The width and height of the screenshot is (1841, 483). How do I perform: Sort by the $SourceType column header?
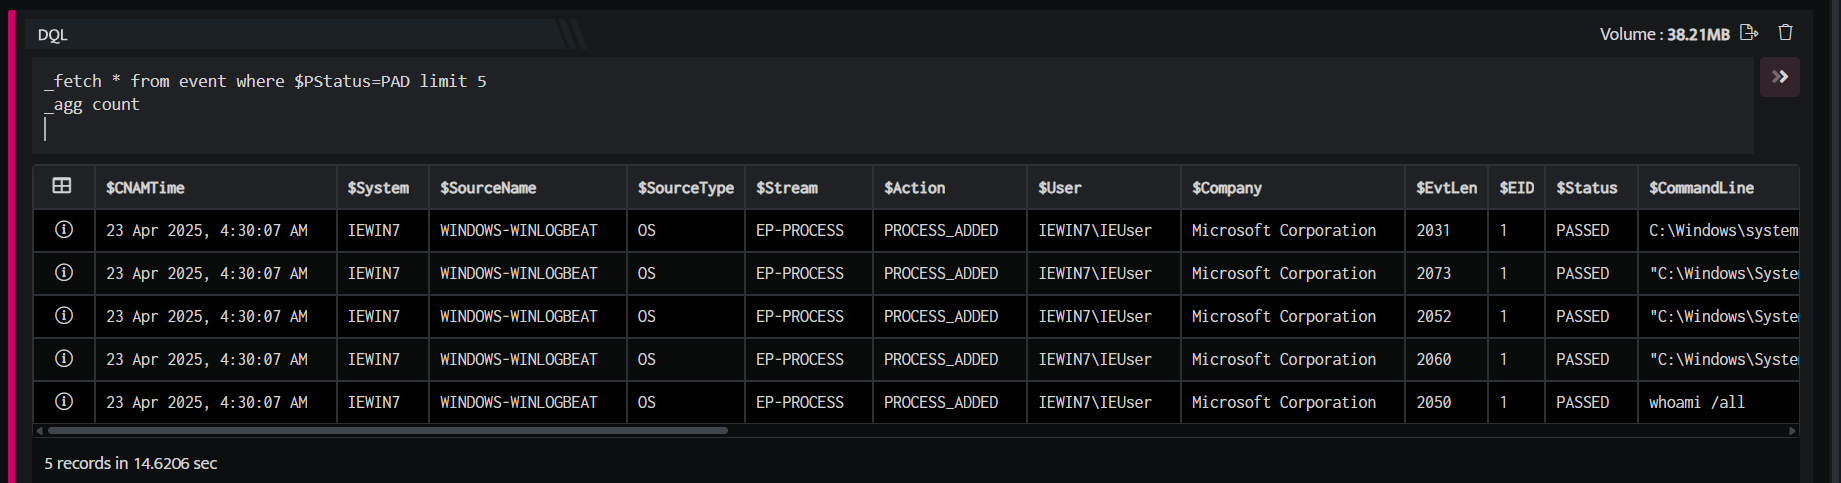686,188
